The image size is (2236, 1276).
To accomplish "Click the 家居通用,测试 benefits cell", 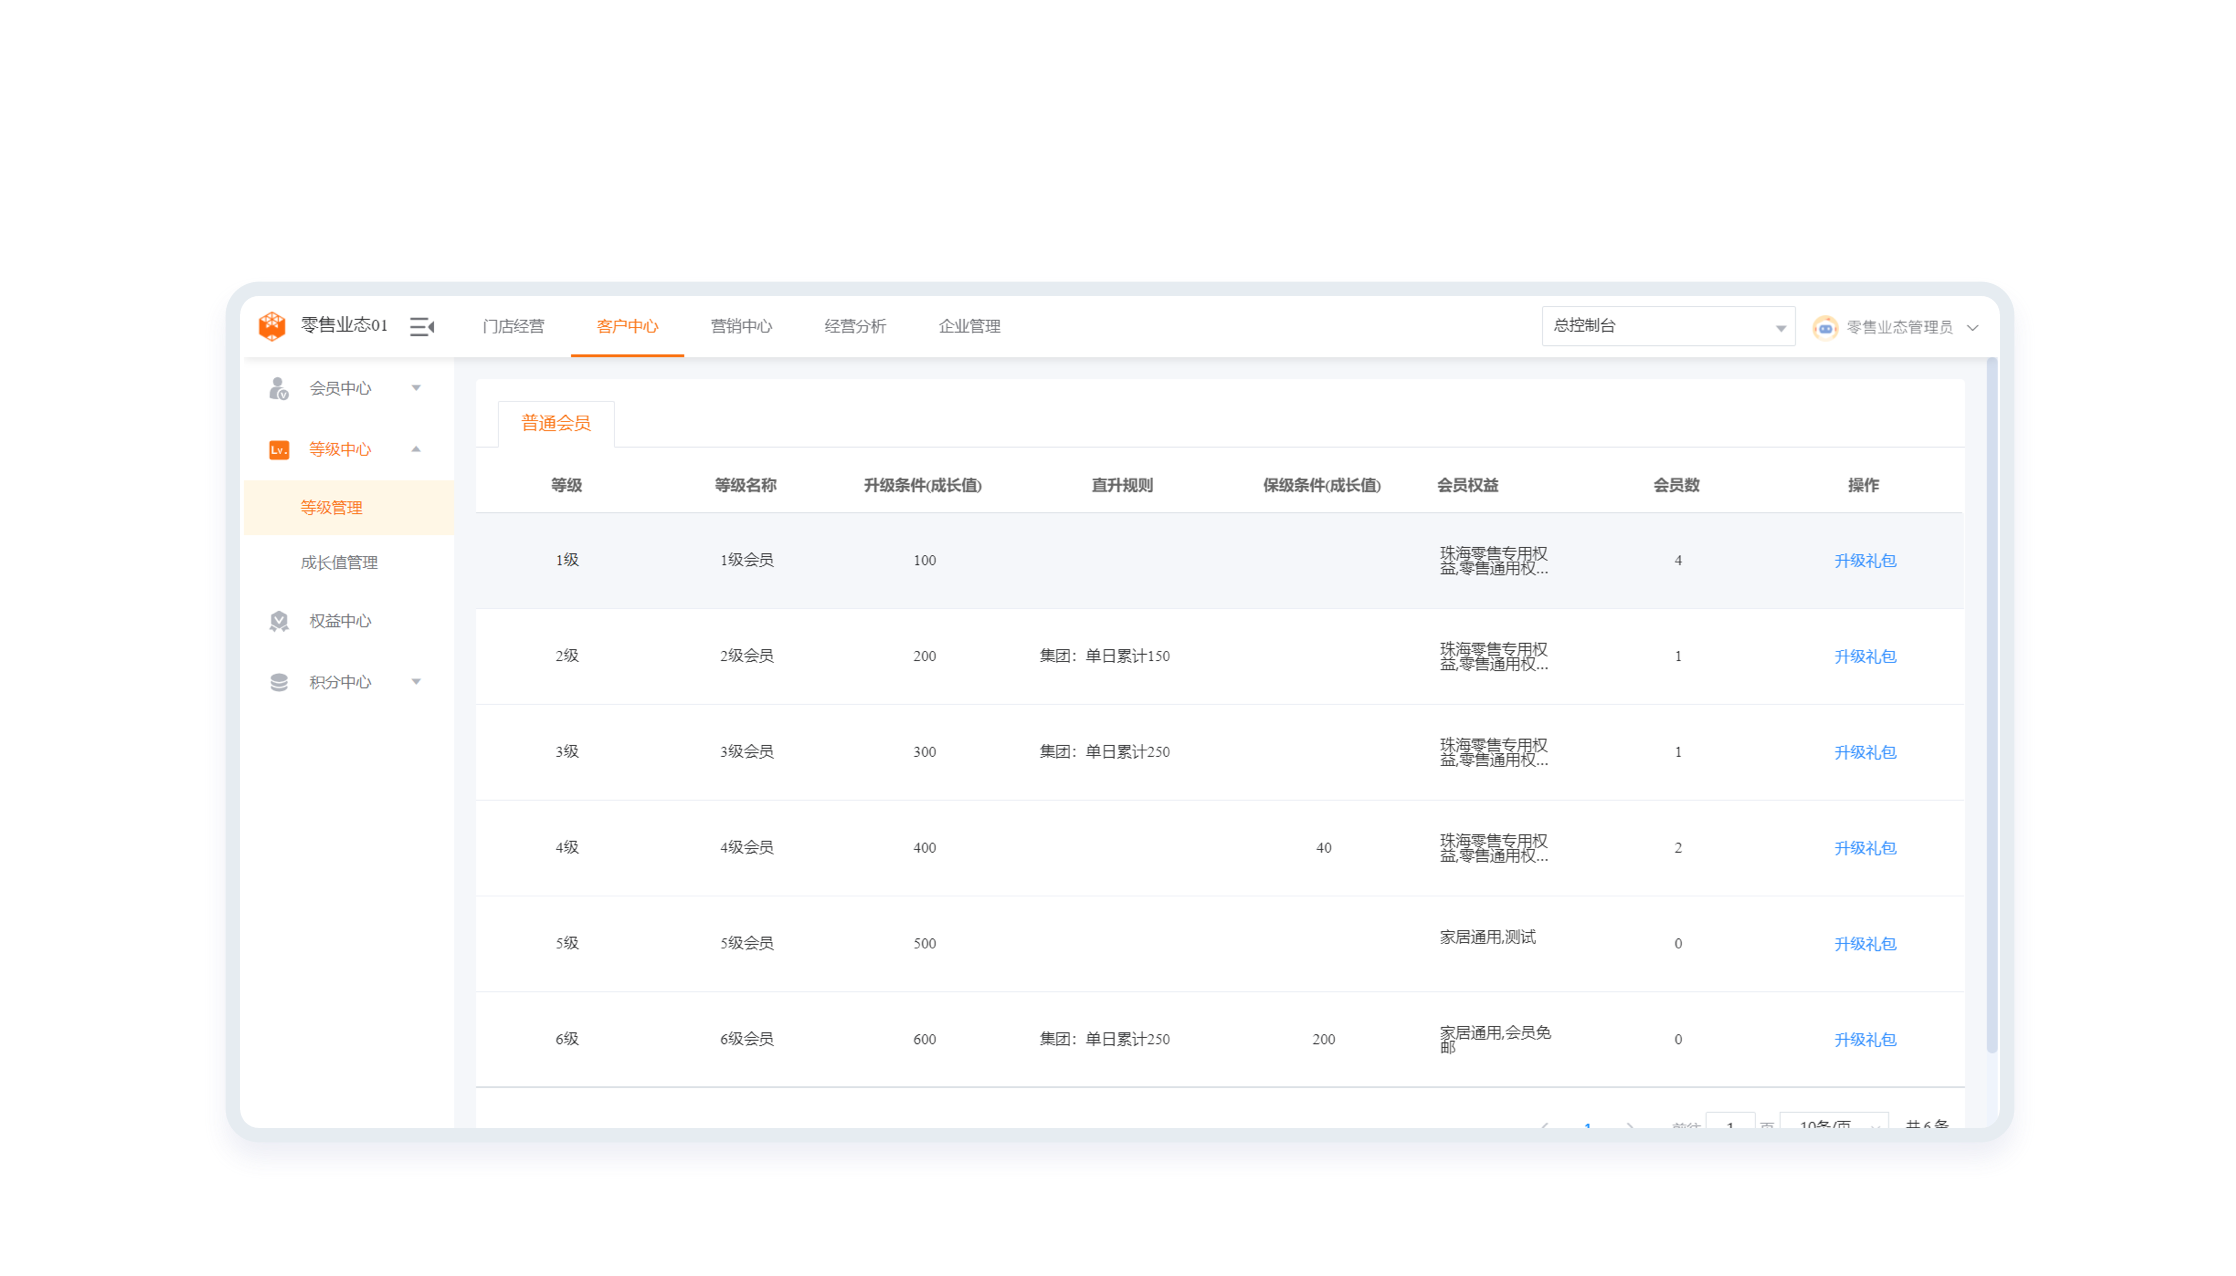I will (x=1488, y=937).
